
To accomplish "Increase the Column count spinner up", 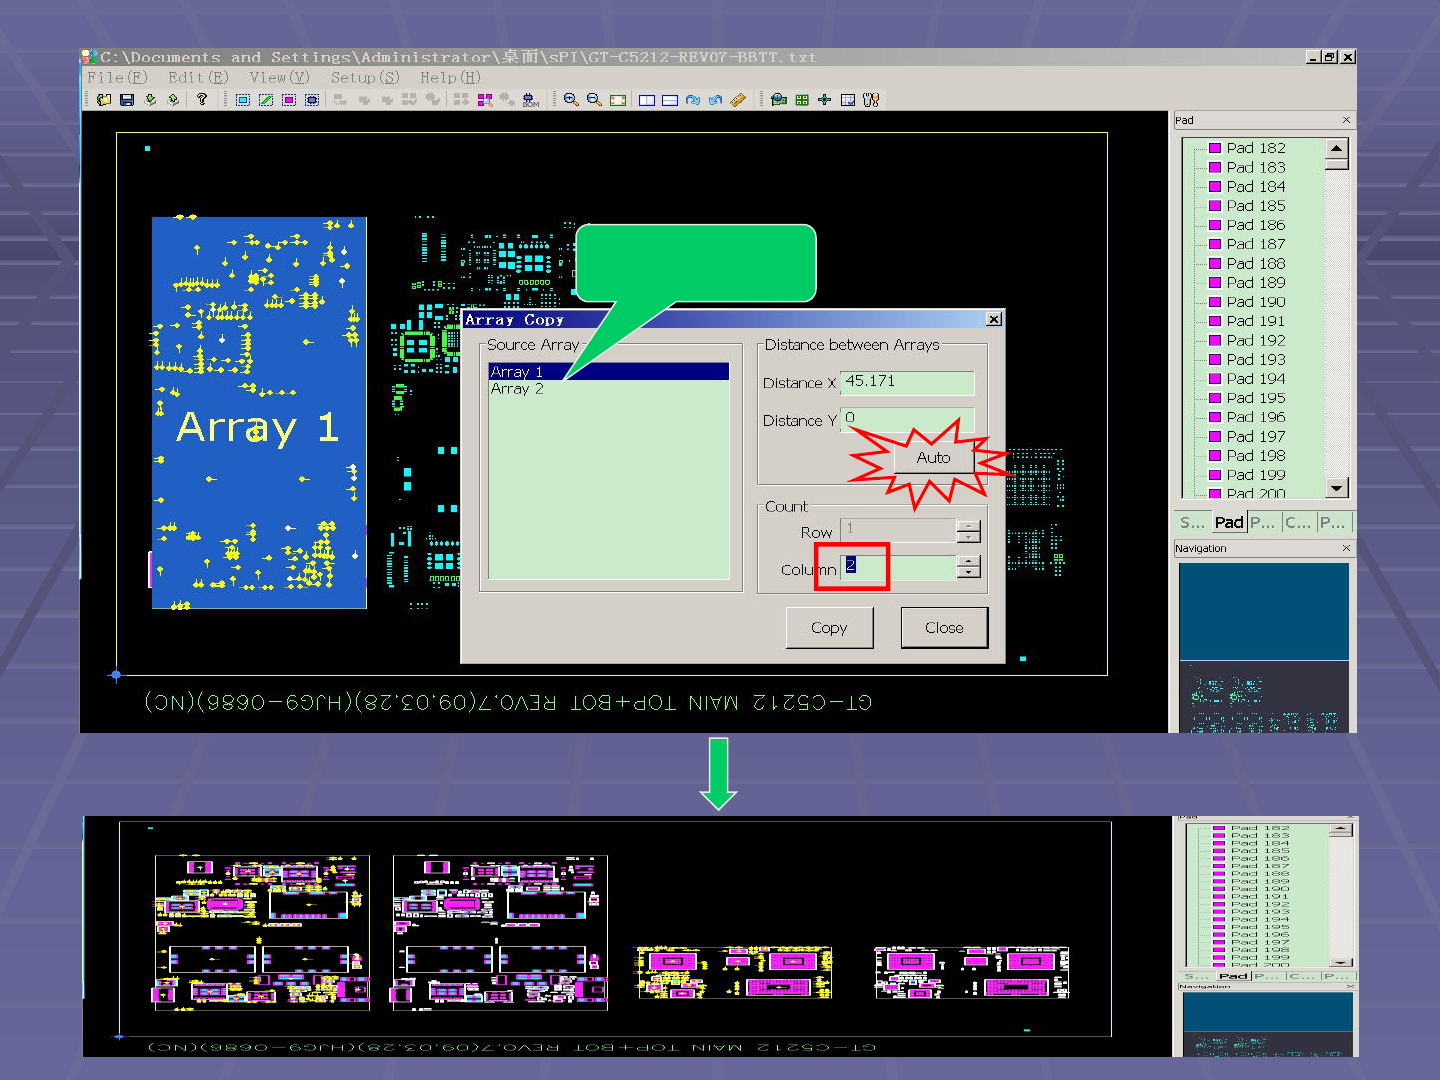I will click(968, 561).
